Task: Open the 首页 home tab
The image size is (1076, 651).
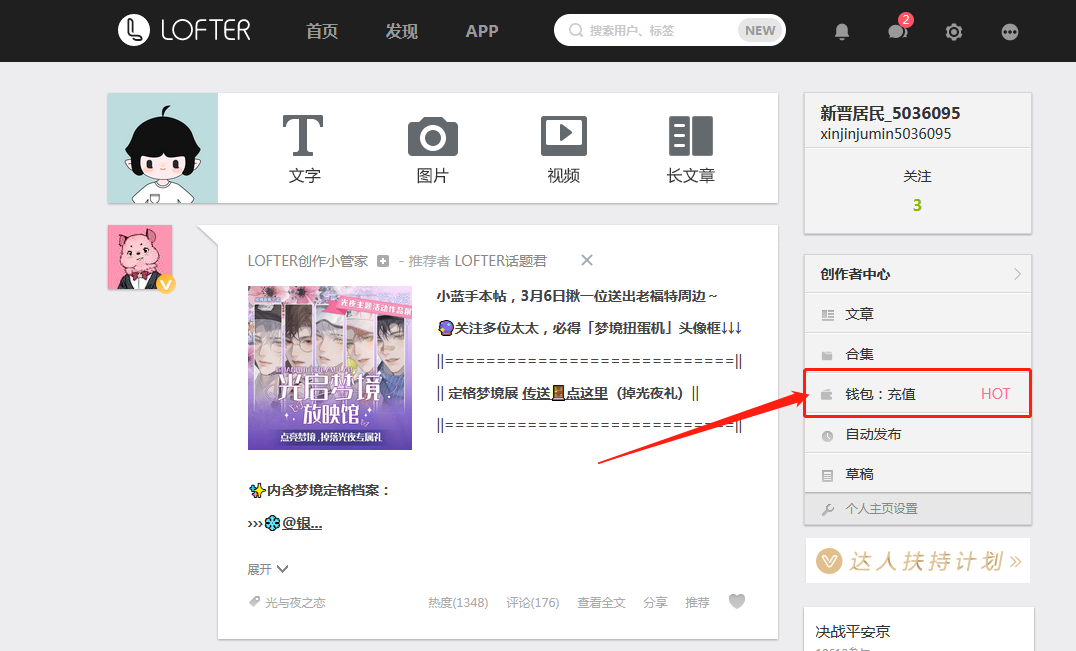Action: (x=322, y=31)
